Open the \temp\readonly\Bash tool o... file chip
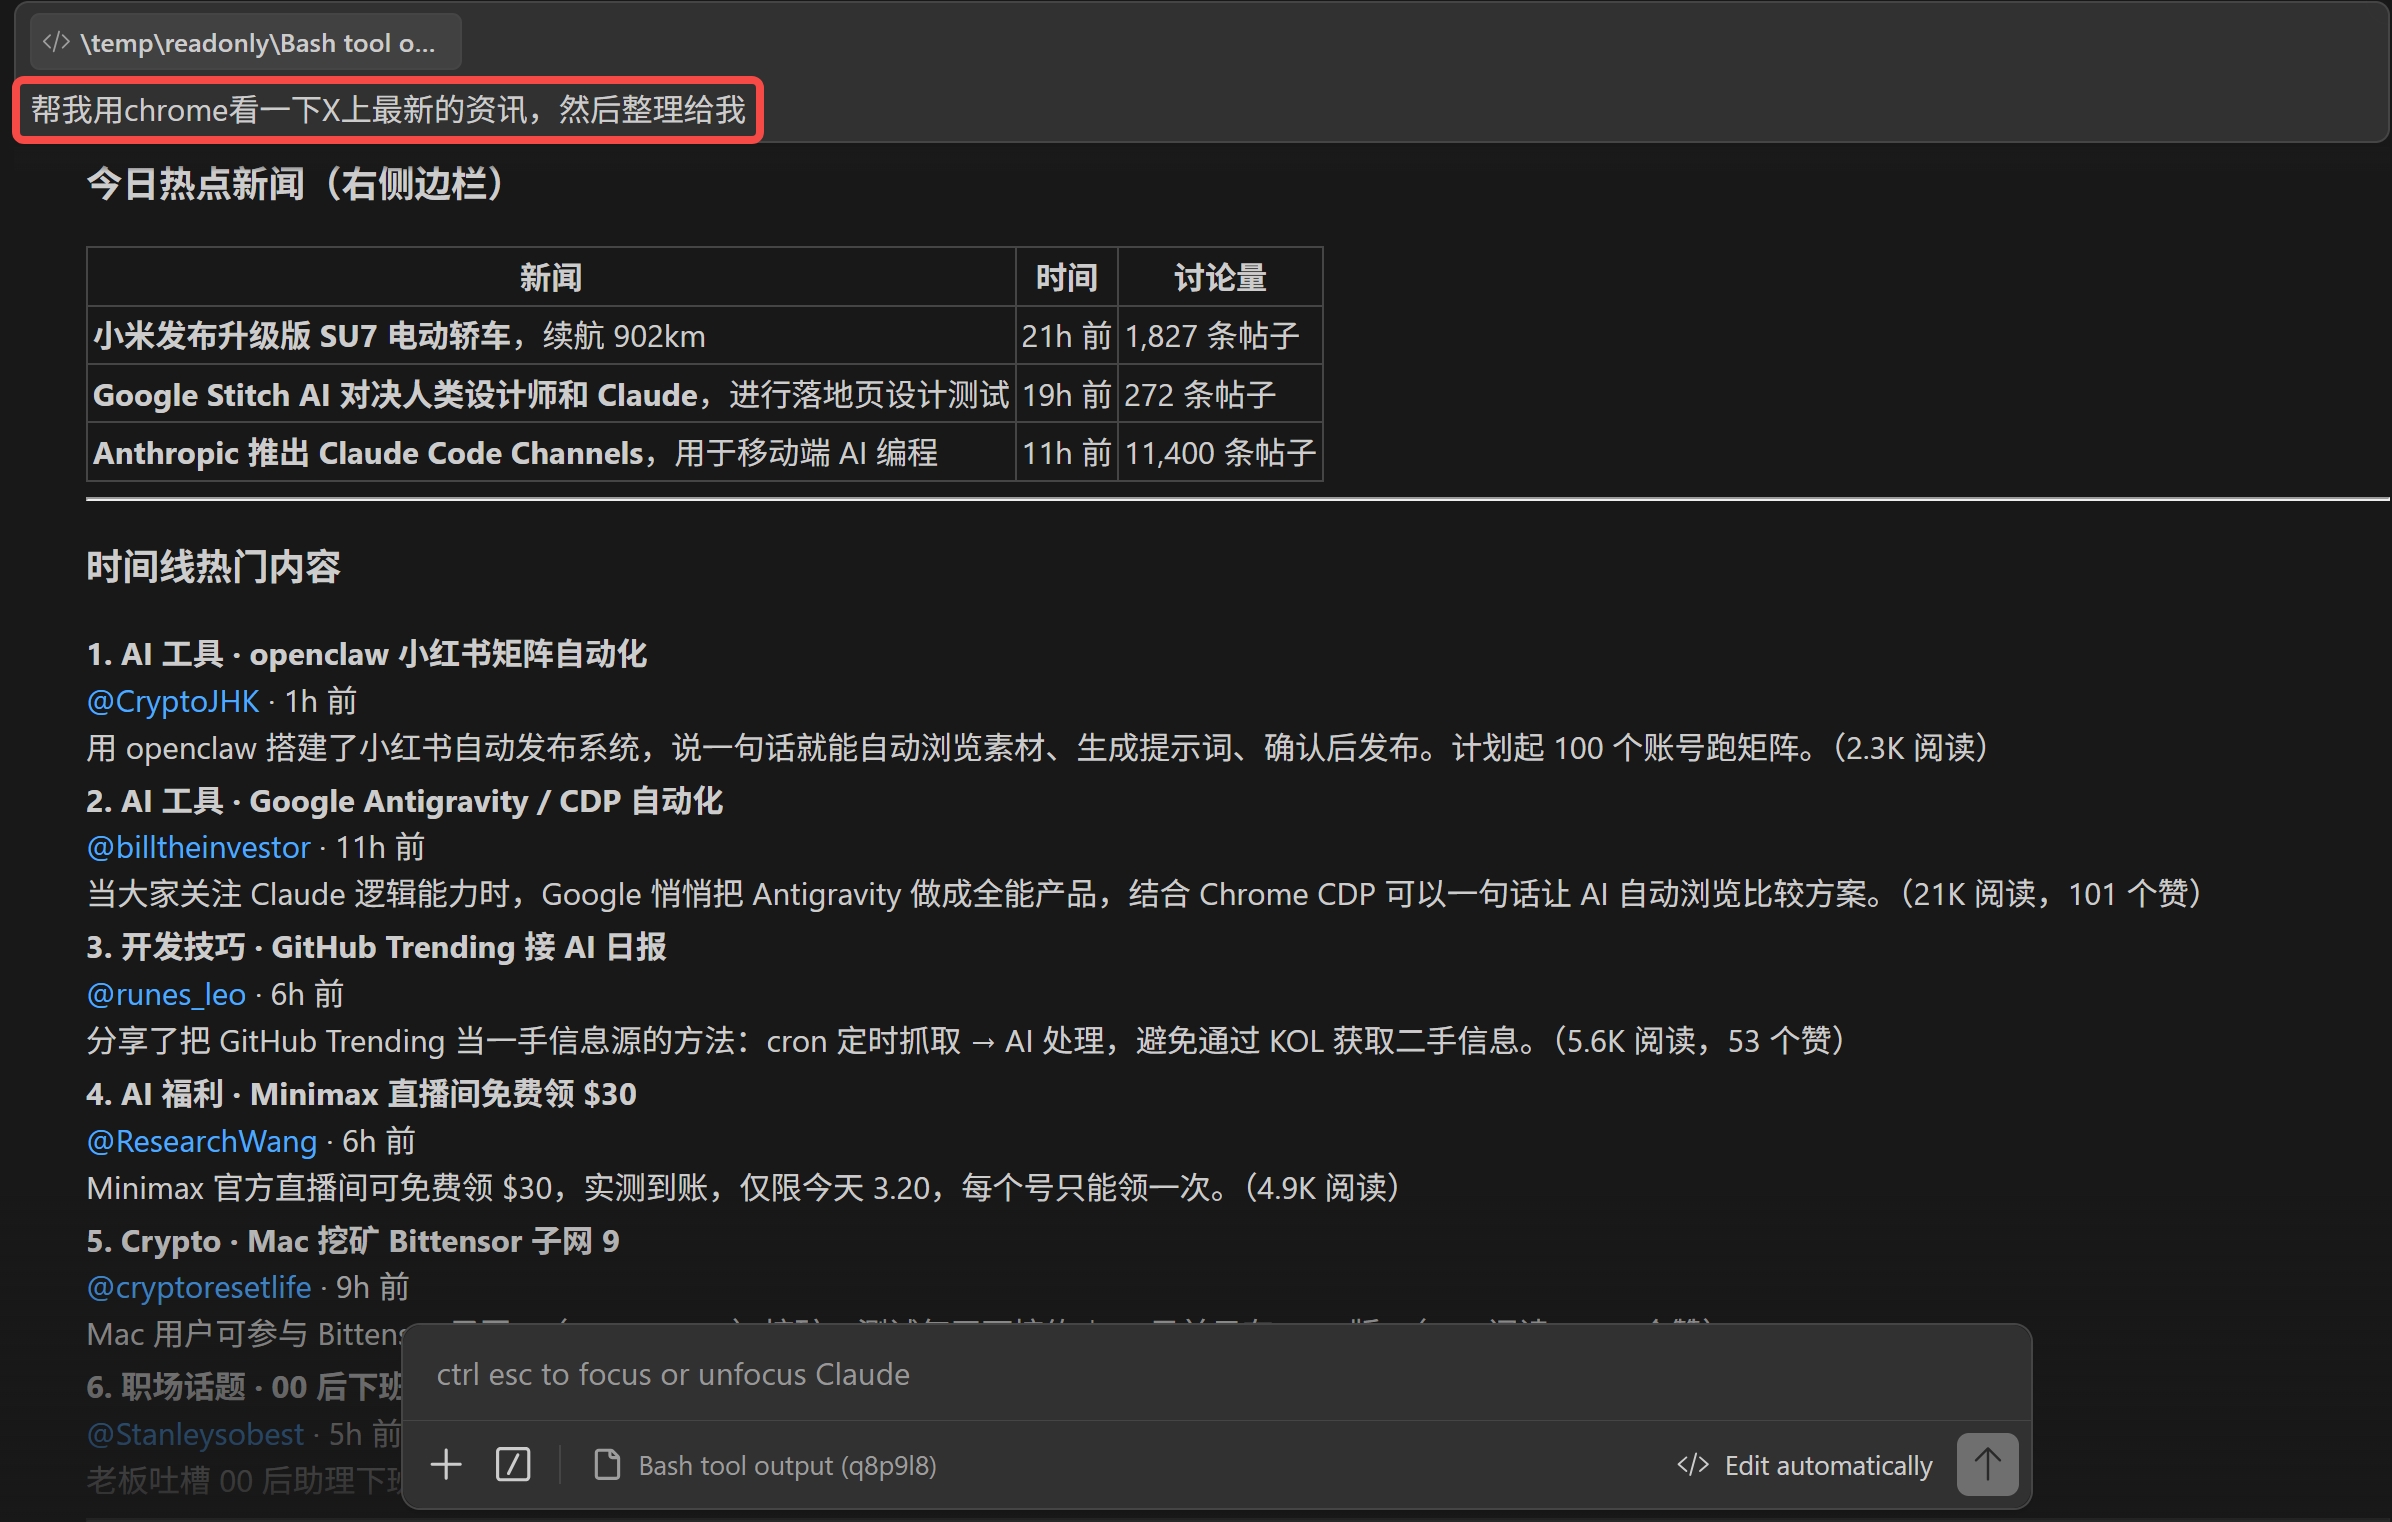Viewport: 2392px width, 1522px height. point(245,43)
